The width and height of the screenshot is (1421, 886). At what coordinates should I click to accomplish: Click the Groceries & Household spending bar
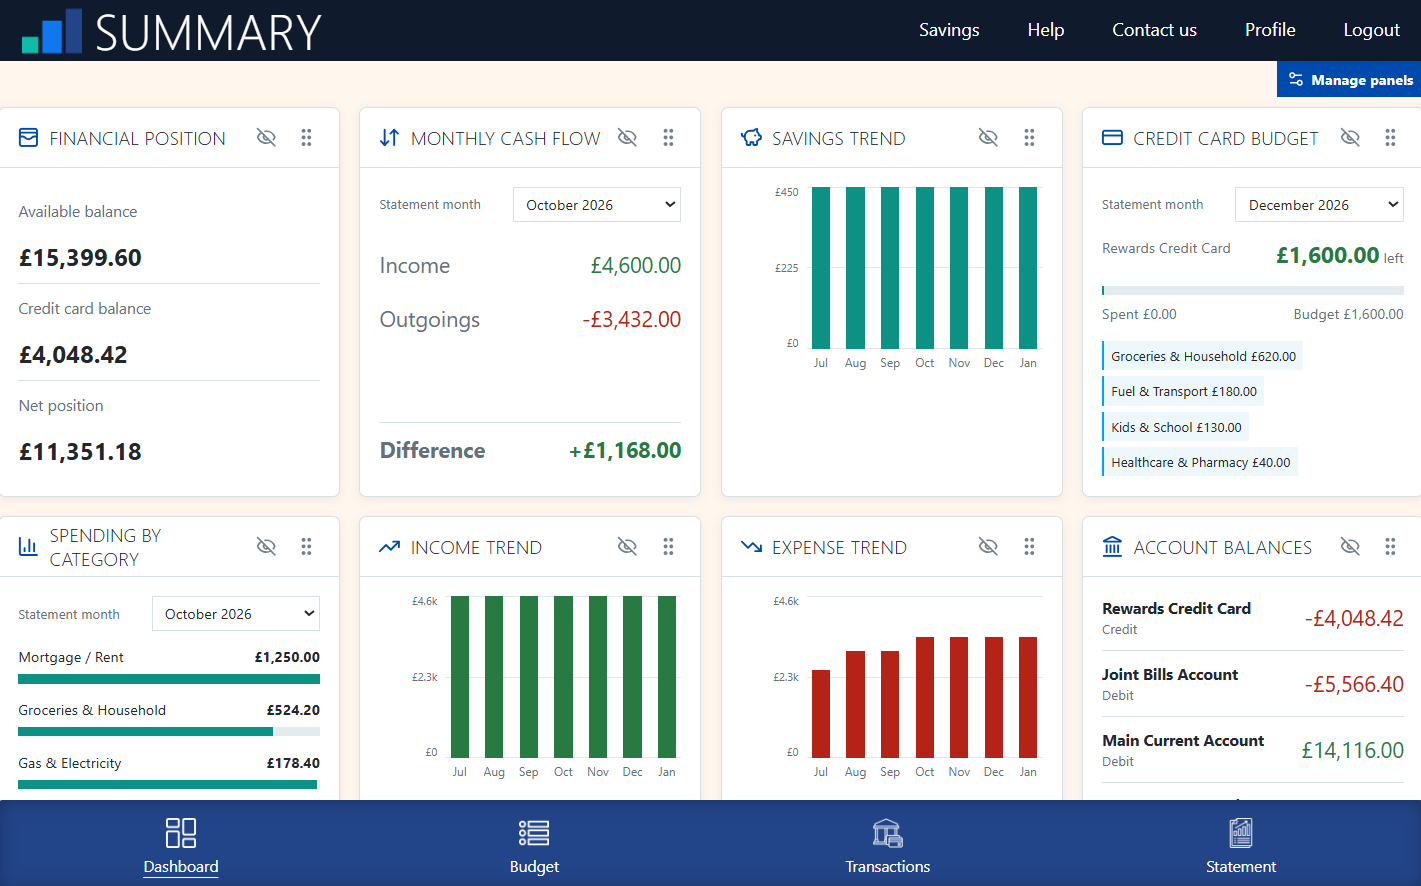click(x=169, y=732)
